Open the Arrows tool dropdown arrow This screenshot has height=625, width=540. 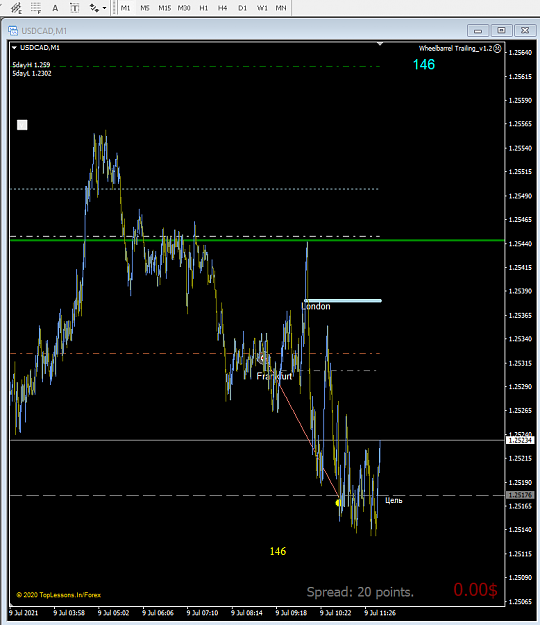tap(104, 8)
